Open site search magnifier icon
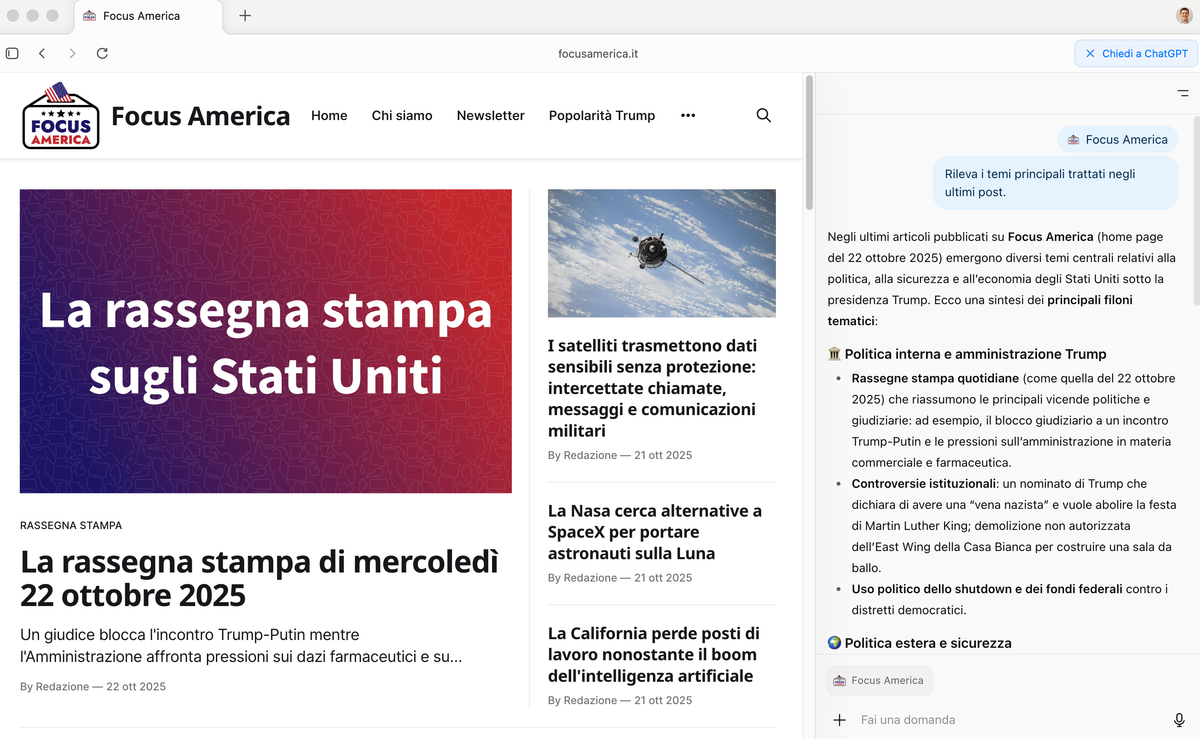The height and width of the screenshot is (739, 1200). pyautogui.click(x=763, y=115)
